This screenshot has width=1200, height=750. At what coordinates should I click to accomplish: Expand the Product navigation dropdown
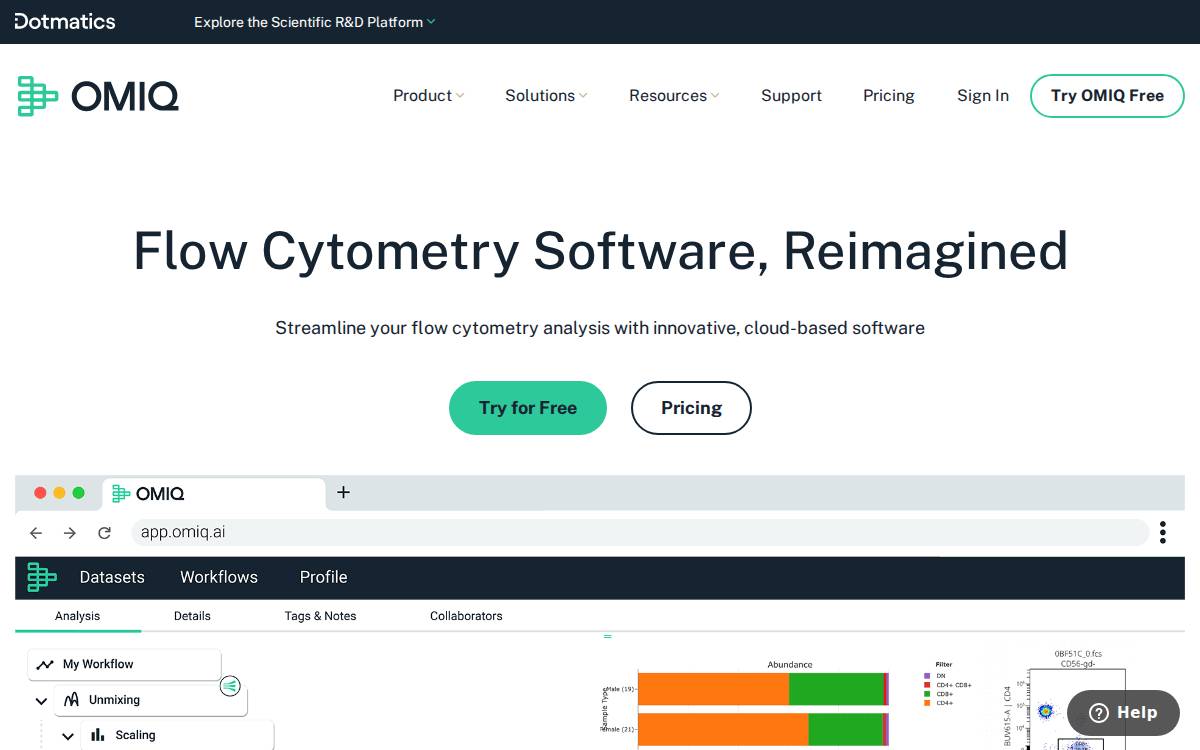[x=428, y=96]
